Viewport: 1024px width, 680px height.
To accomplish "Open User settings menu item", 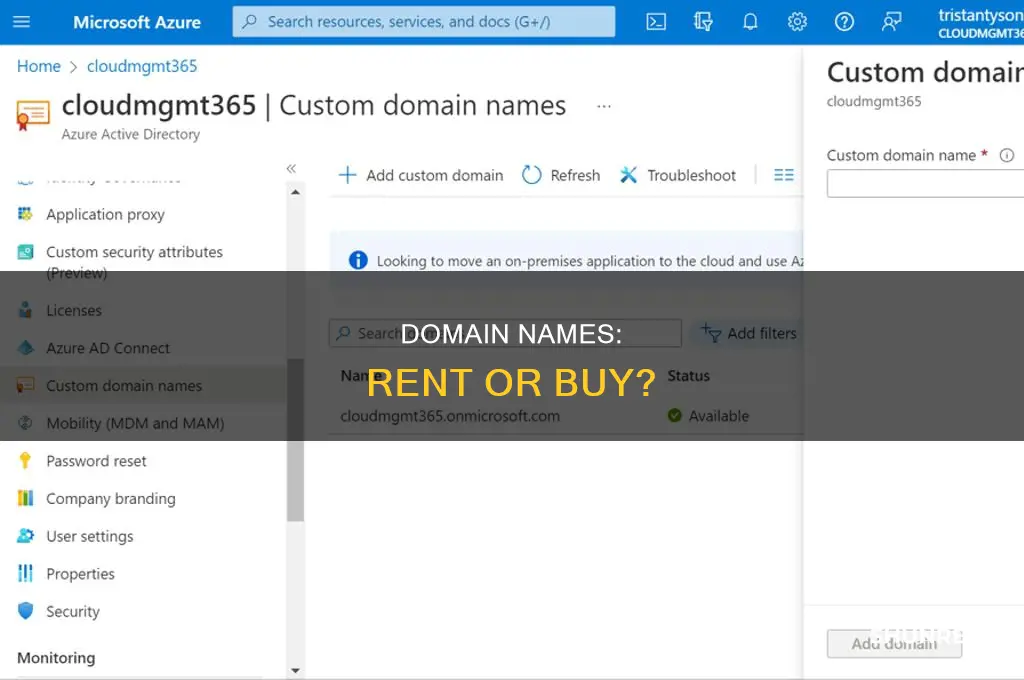I will click(x=89, y=536).
